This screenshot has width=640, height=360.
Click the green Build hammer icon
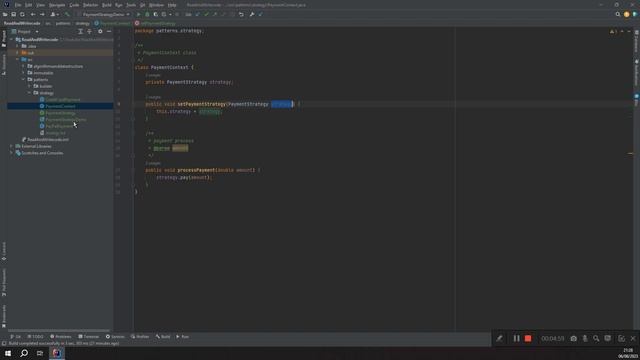coord(67,14)
